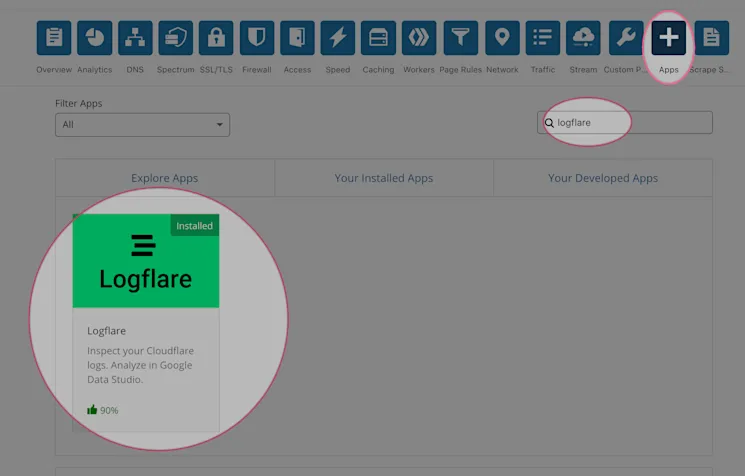Switch to Your Developed Apps tab

[603, 178]
